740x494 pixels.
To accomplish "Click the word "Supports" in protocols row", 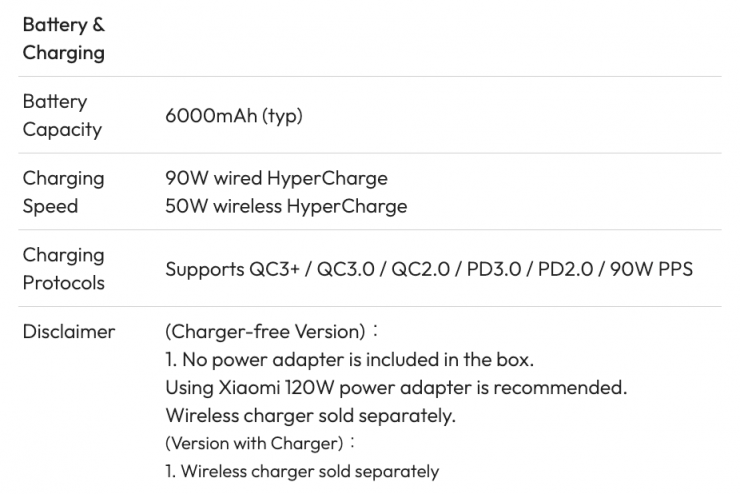I will [x=204, y=269].
